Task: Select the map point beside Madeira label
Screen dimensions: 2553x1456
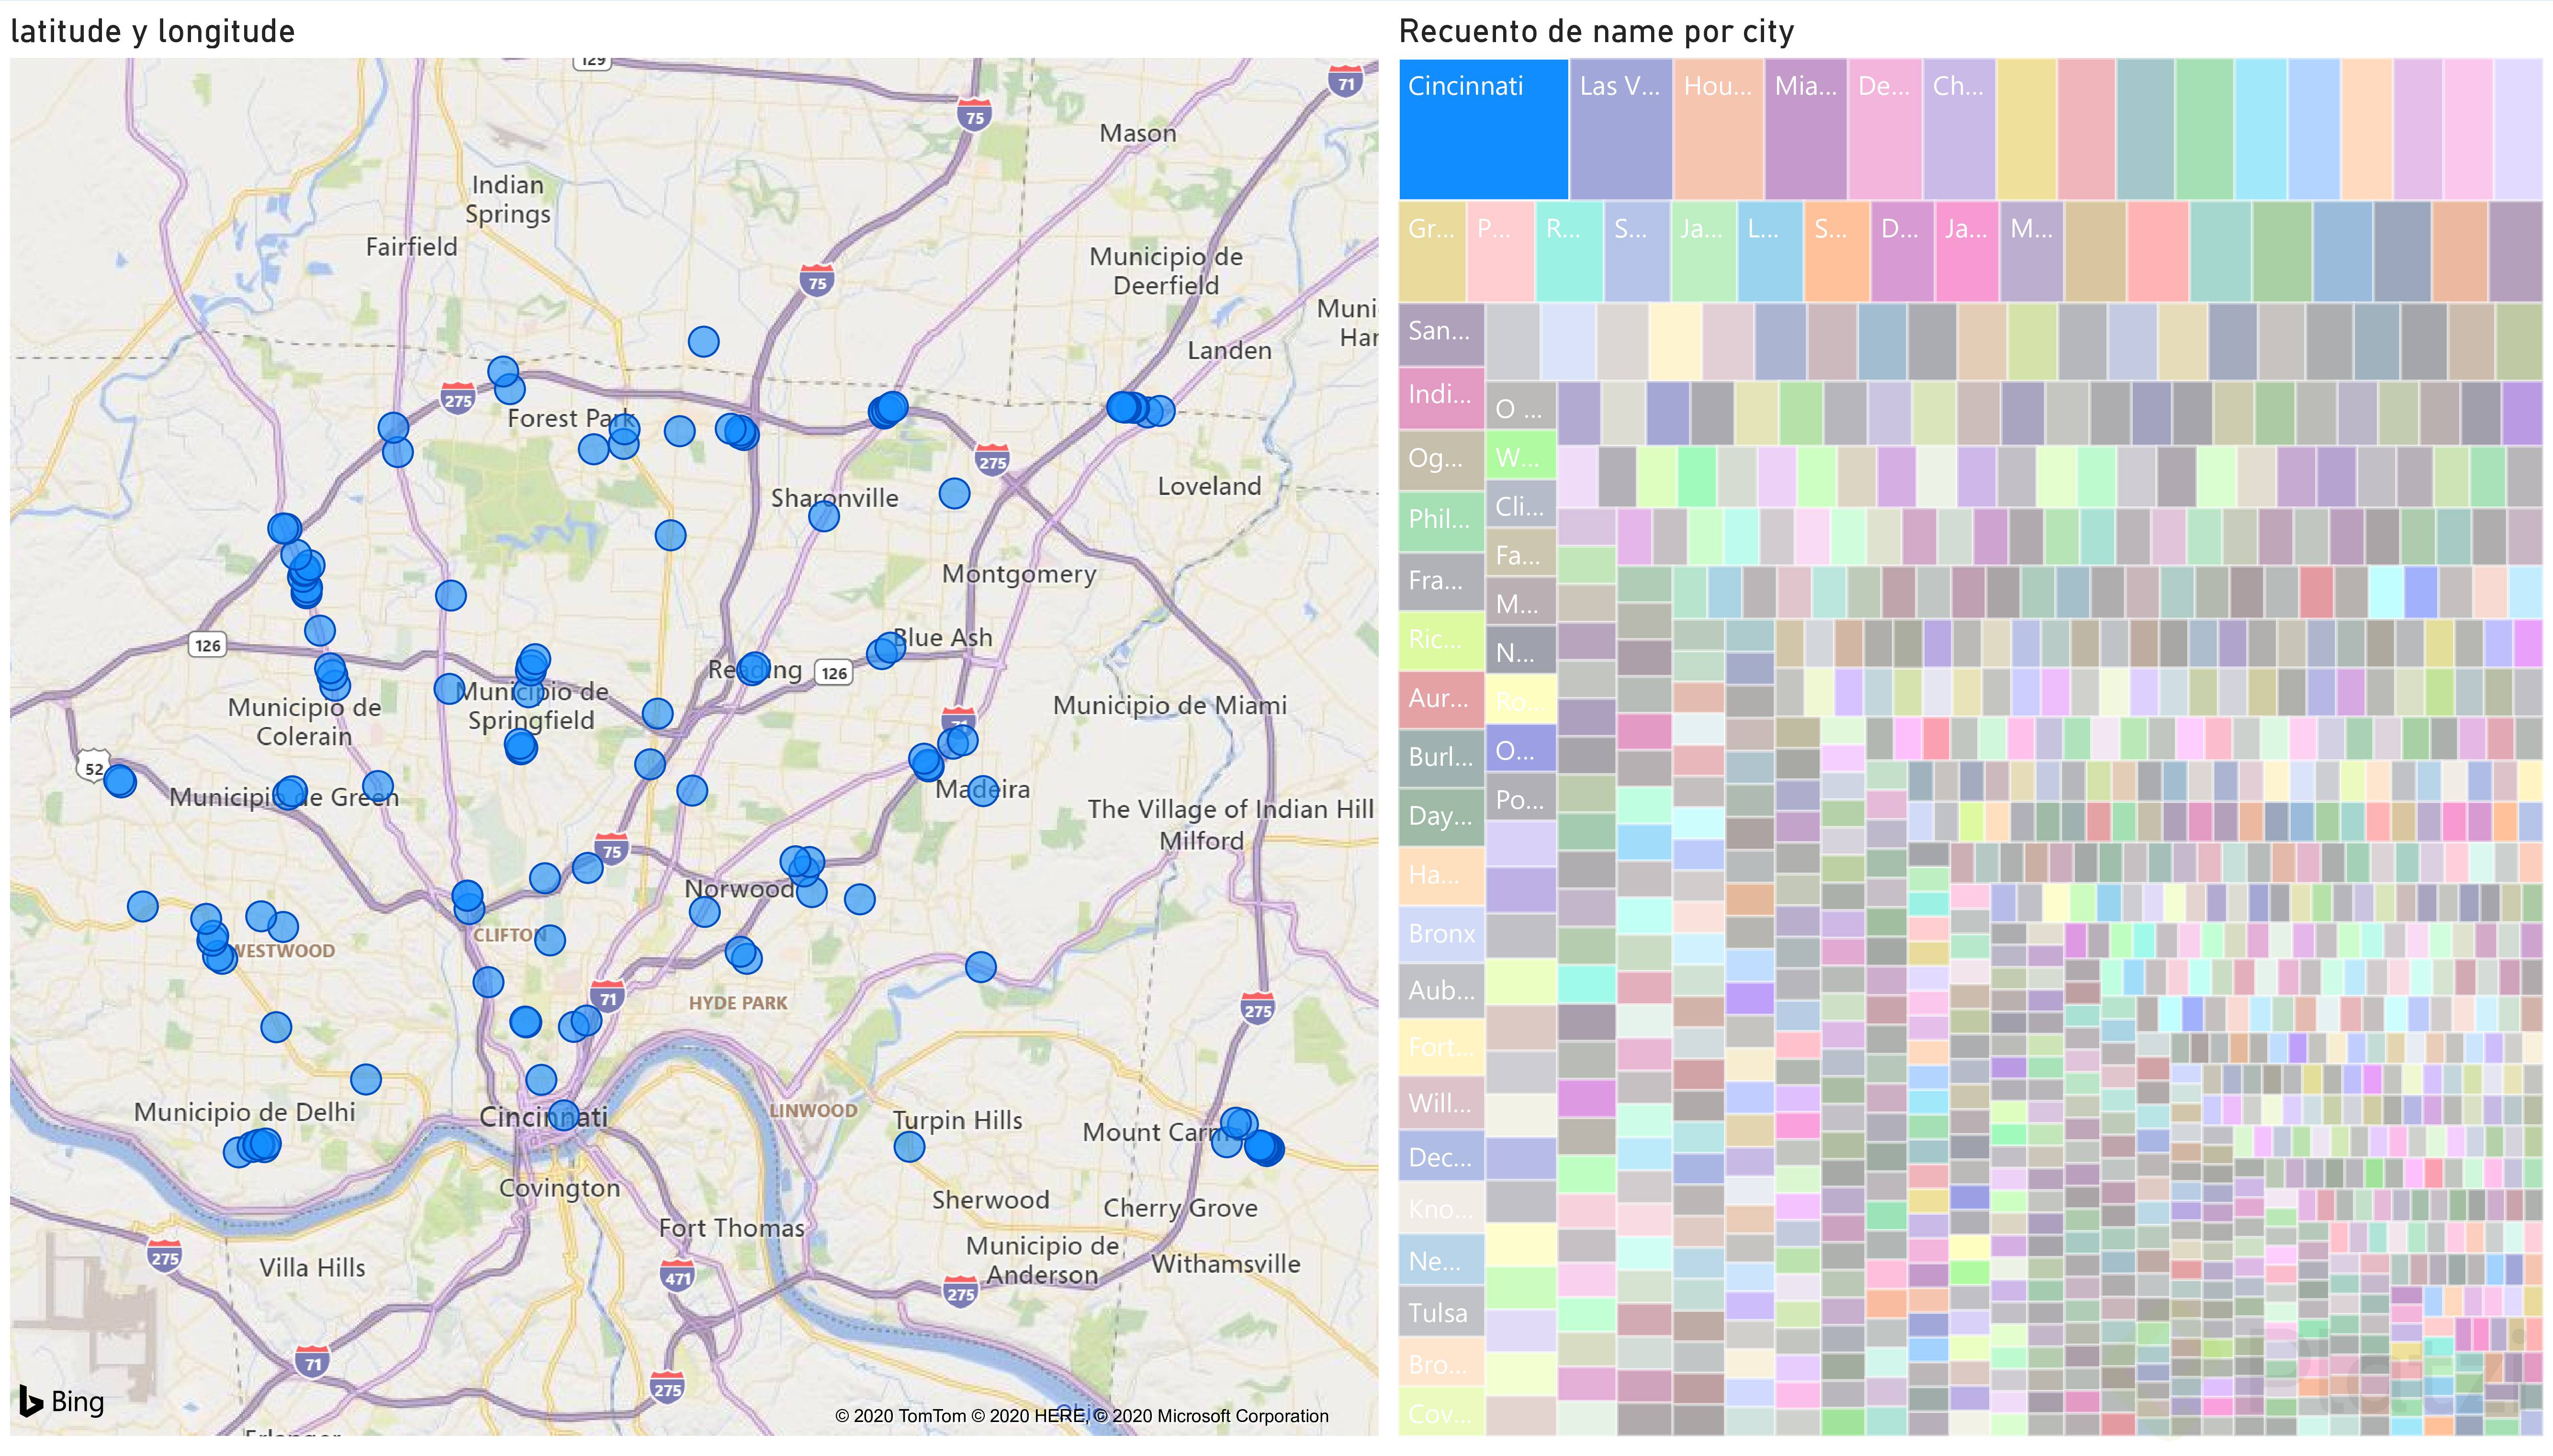Action: pos(983,791)
